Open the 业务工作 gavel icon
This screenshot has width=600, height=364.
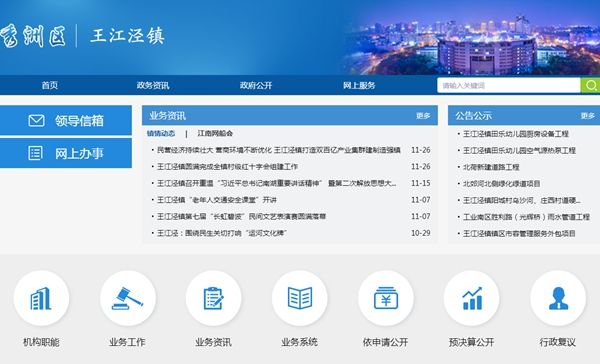(127, 298)
